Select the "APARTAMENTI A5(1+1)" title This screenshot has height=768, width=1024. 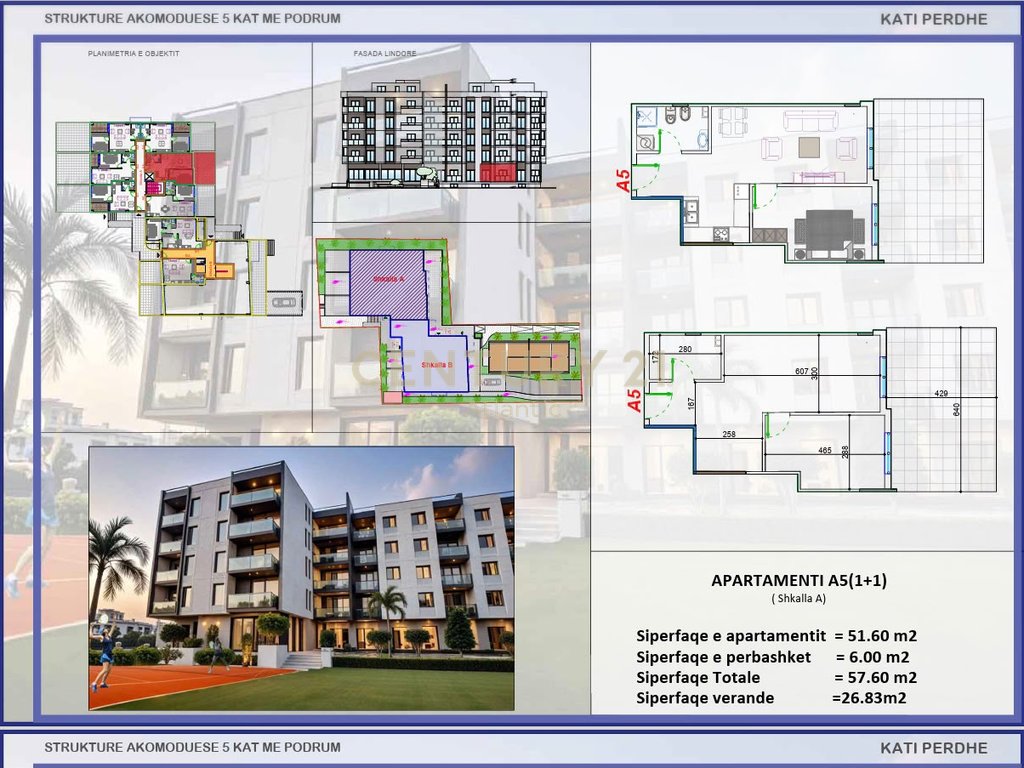799,580
